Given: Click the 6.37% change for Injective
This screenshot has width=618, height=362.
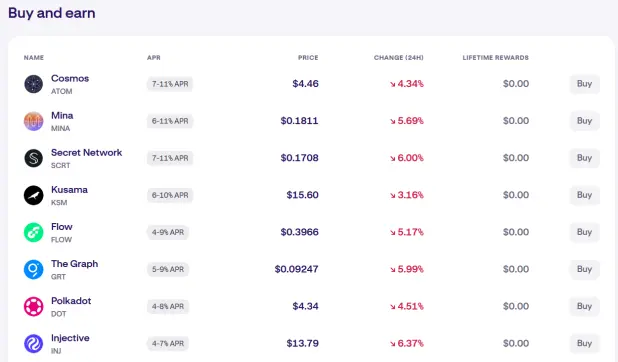Looking at the screenshot, I should (x=407, y=343).
